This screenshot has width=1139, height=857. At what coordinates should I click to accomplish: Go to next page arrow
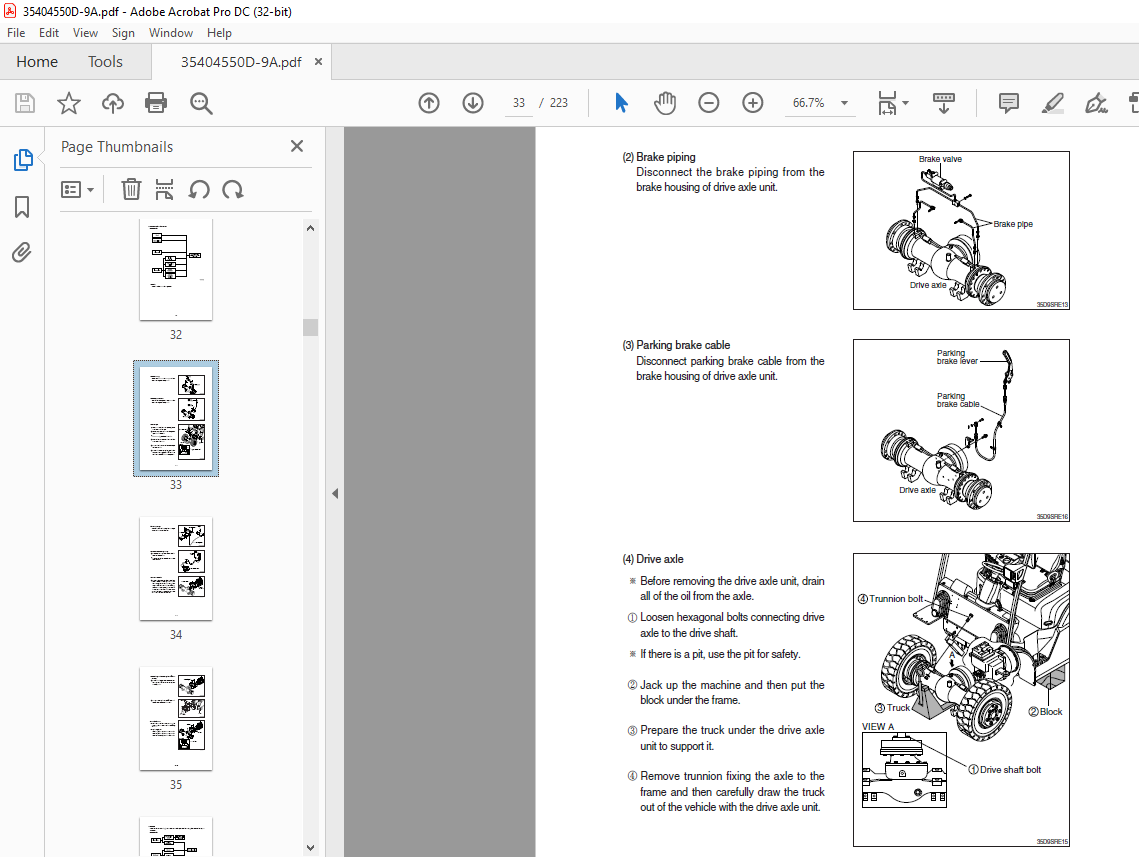coord(473,103)
